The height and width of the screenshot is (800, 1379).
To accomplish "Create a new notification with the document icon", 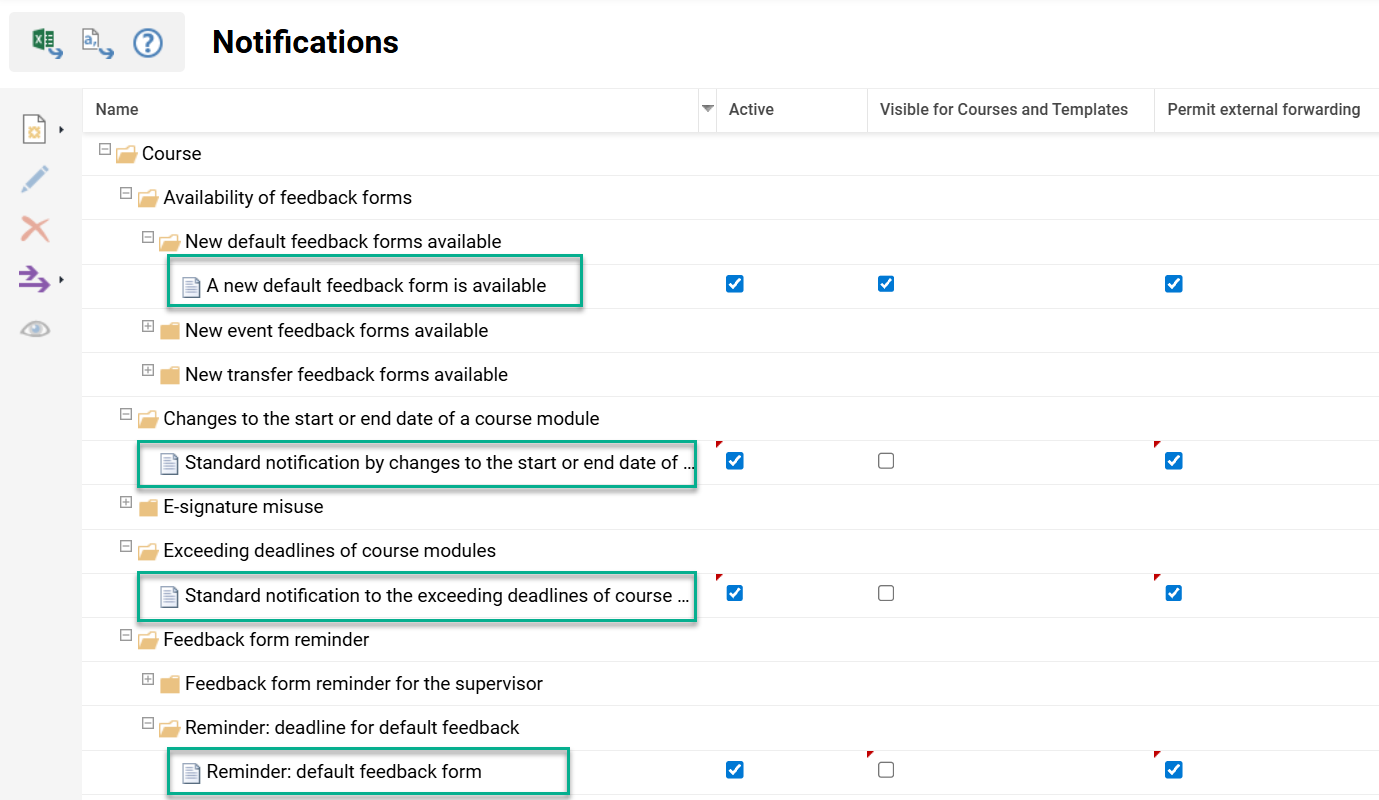I will coord(32,128).
